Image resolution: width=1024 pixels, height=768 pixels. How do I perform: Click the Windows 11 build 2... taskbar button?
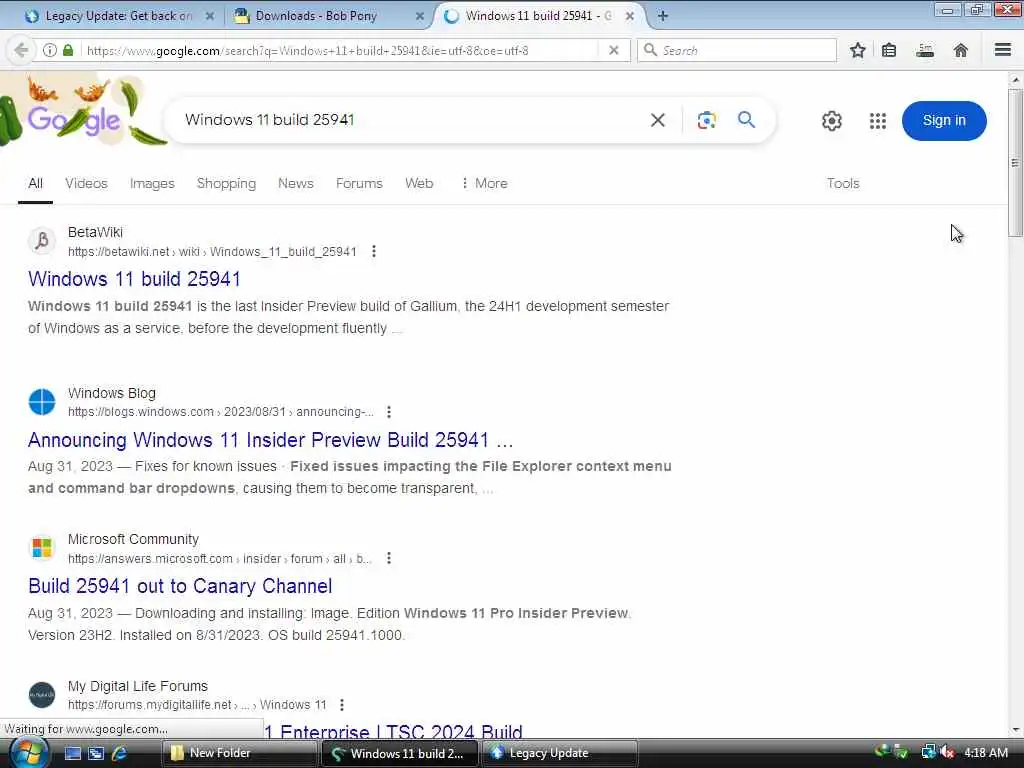(400, 753)
